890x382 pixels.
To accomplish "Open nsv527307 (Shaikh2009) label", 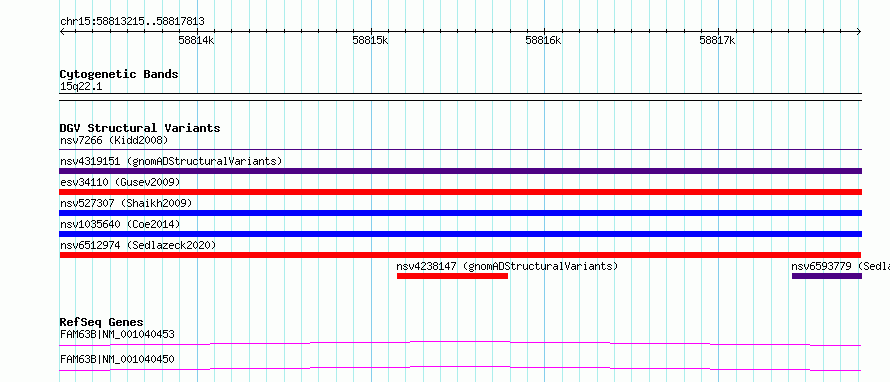I will coord(126,203).
